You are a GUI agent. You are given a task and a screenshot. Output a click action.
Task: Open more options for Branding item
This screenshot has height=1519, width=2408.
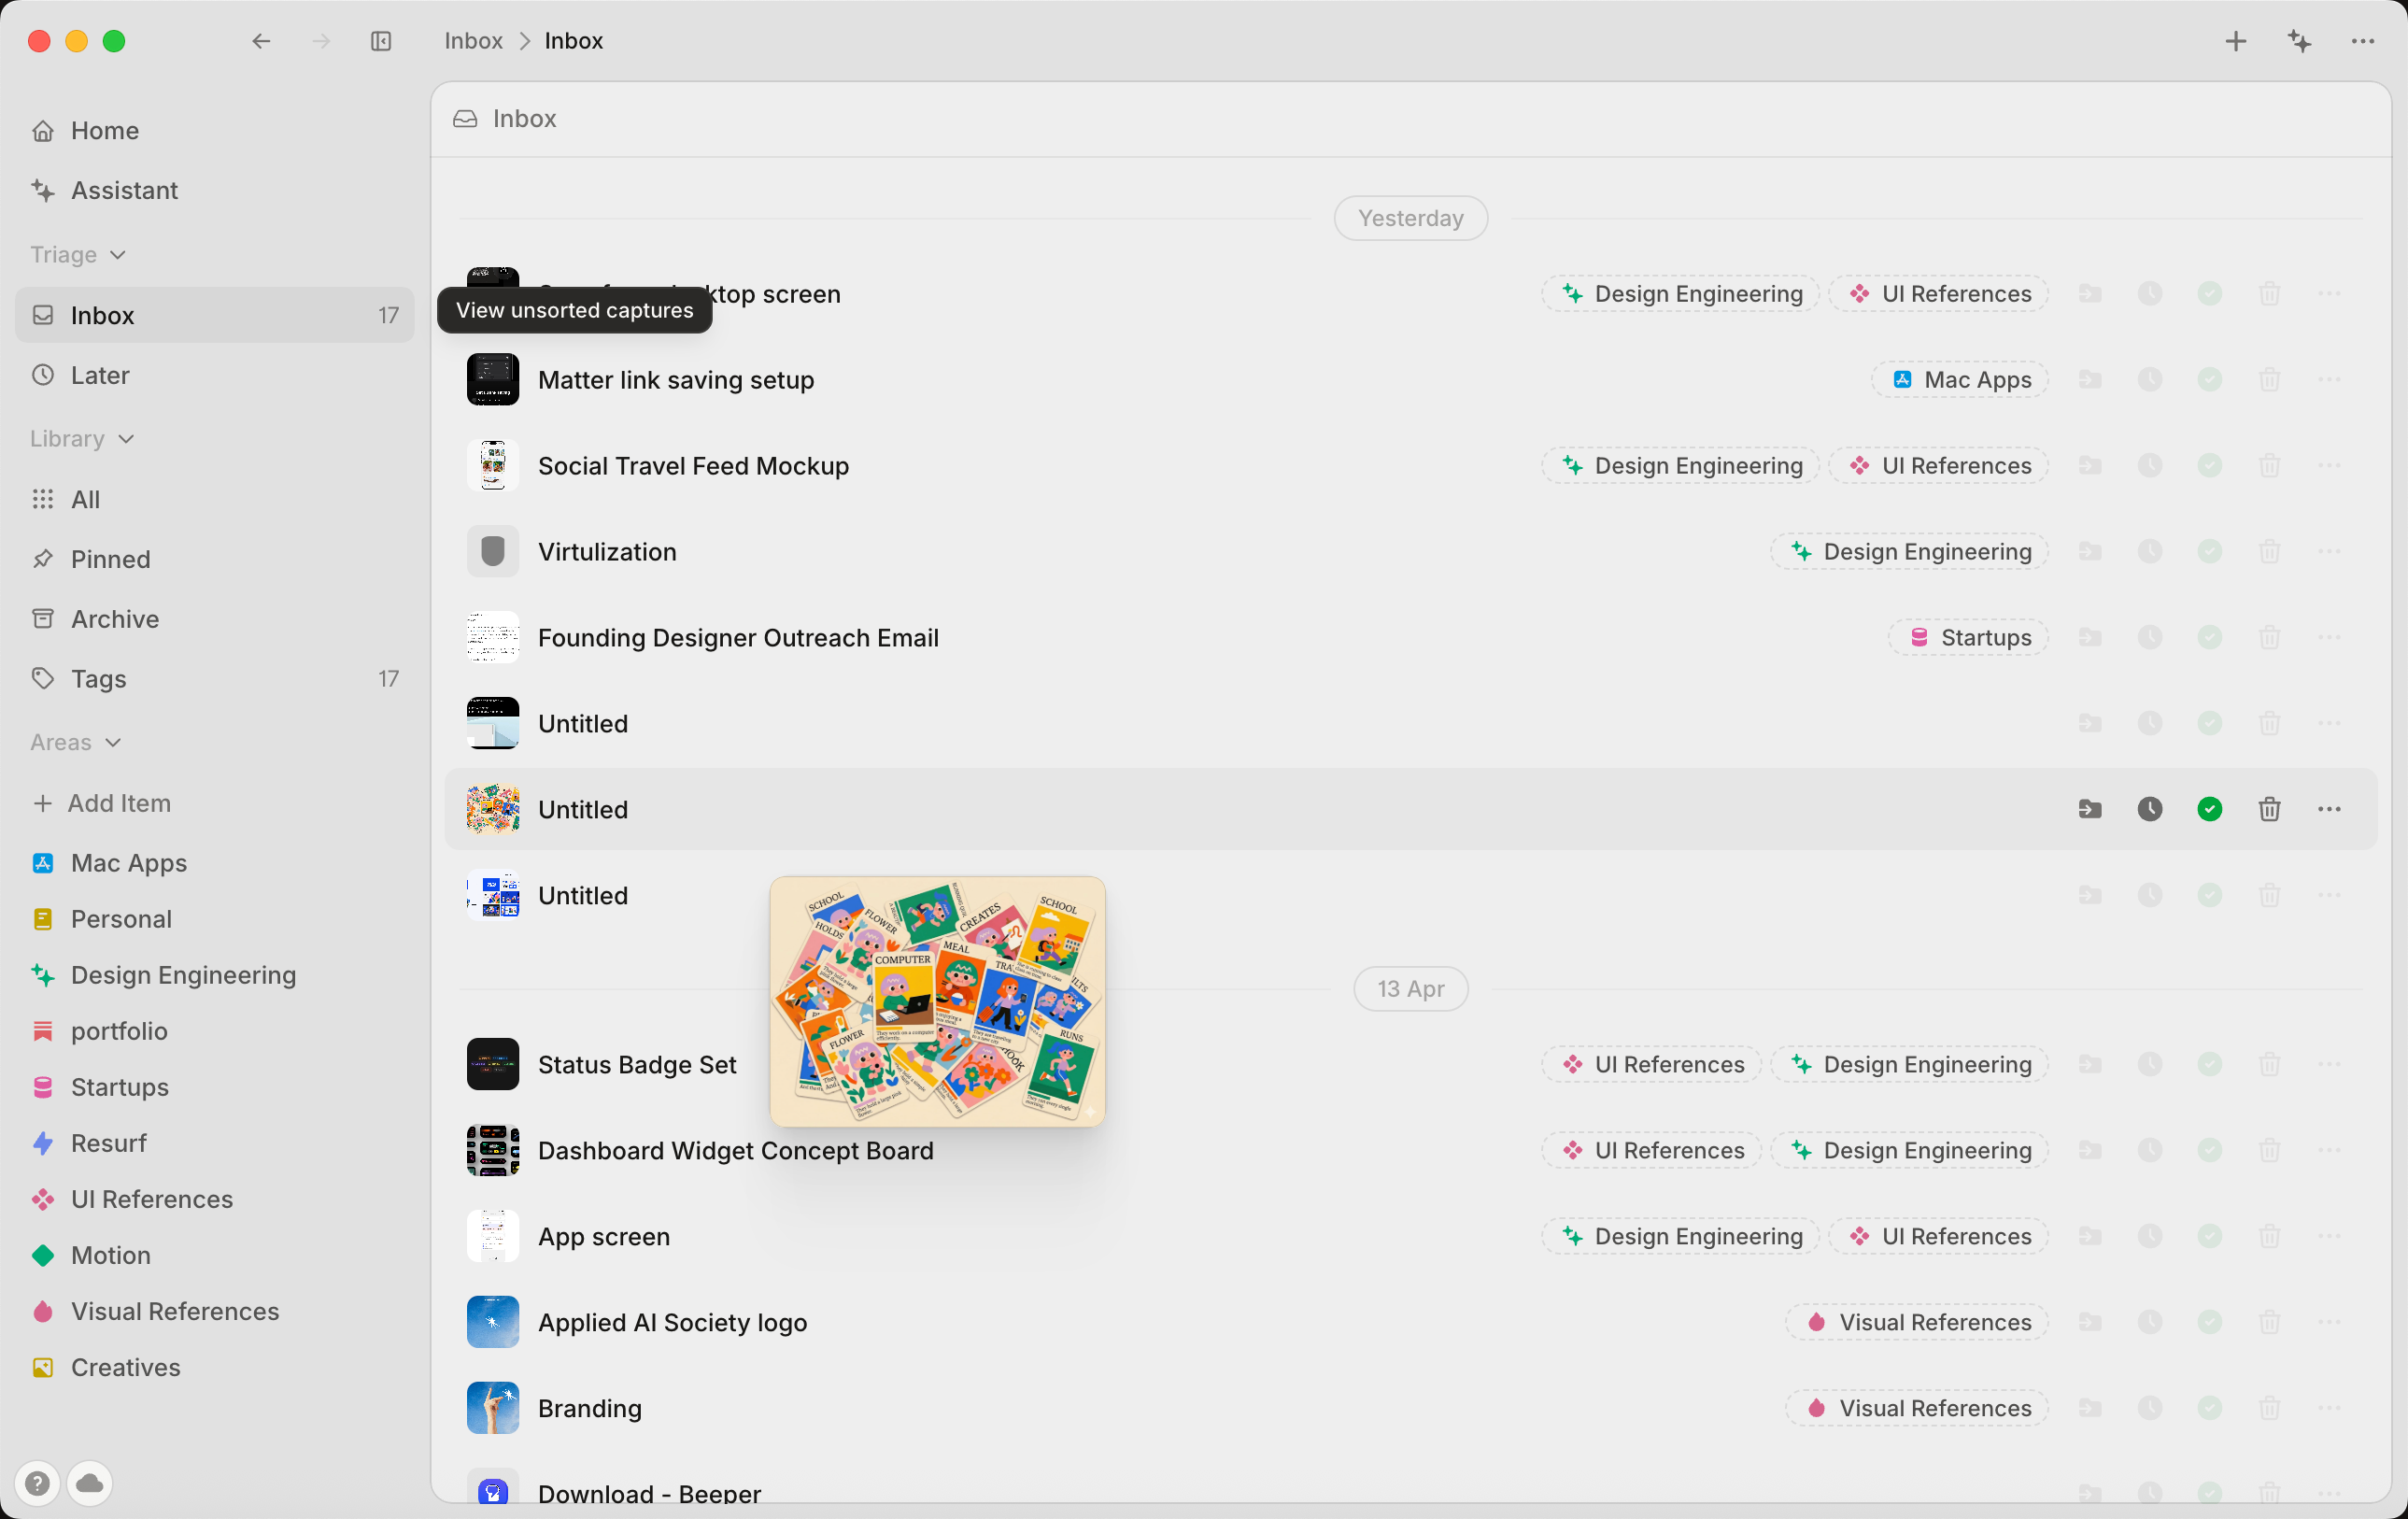pyautogui.click(x=2329, y=1408)
